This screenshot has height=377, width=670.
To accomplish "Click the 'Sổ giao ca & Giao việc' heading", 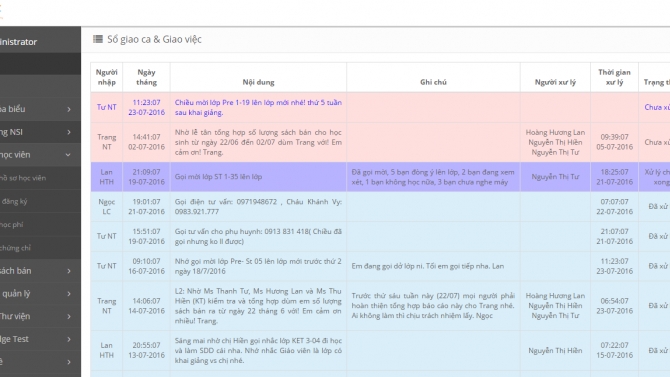I will tap(154, 39).
